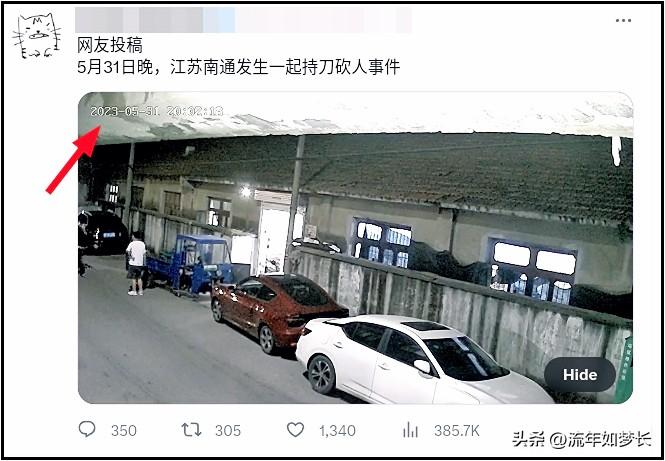The width and height of the screenshot is (665, 461).
Task: Click the blue tricycle in the surveillance image
Action: tap(190, 265)
